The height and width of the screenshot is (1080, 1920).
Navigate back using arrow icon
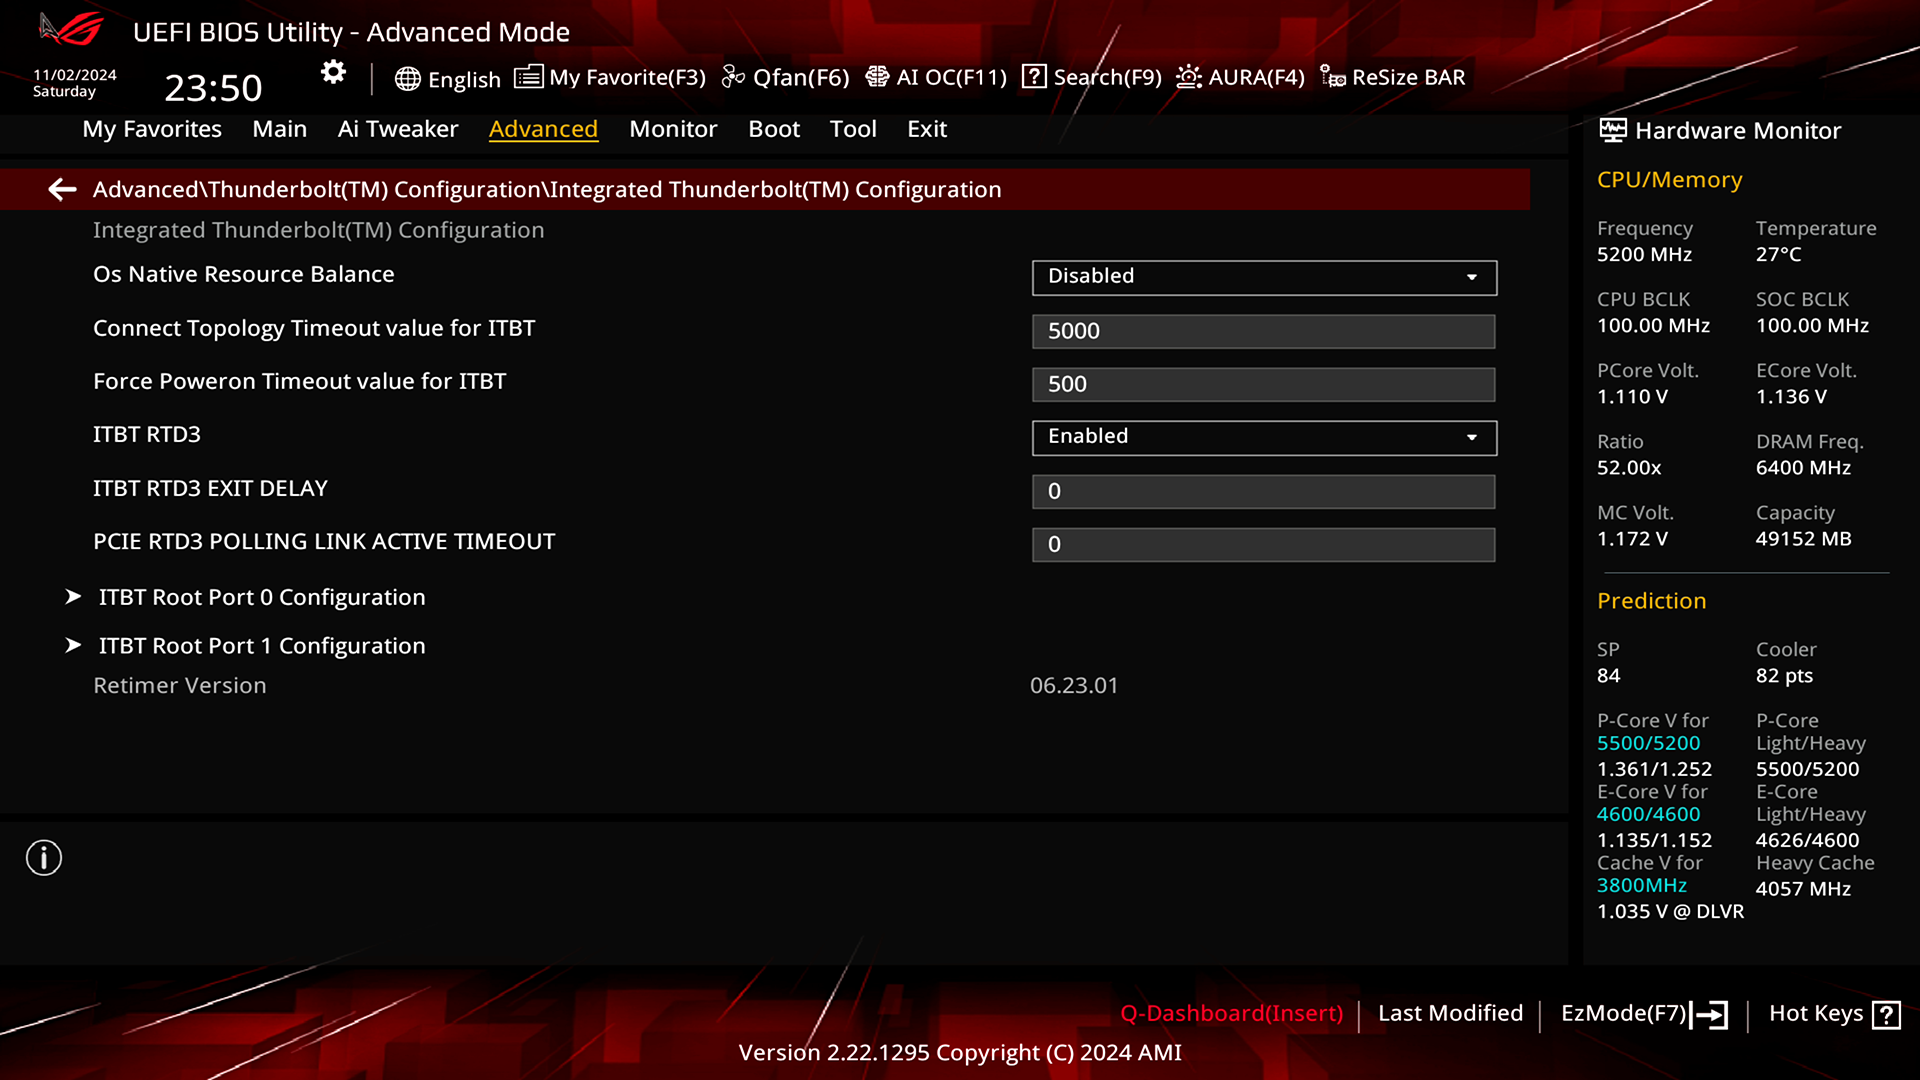click(61, 189)
